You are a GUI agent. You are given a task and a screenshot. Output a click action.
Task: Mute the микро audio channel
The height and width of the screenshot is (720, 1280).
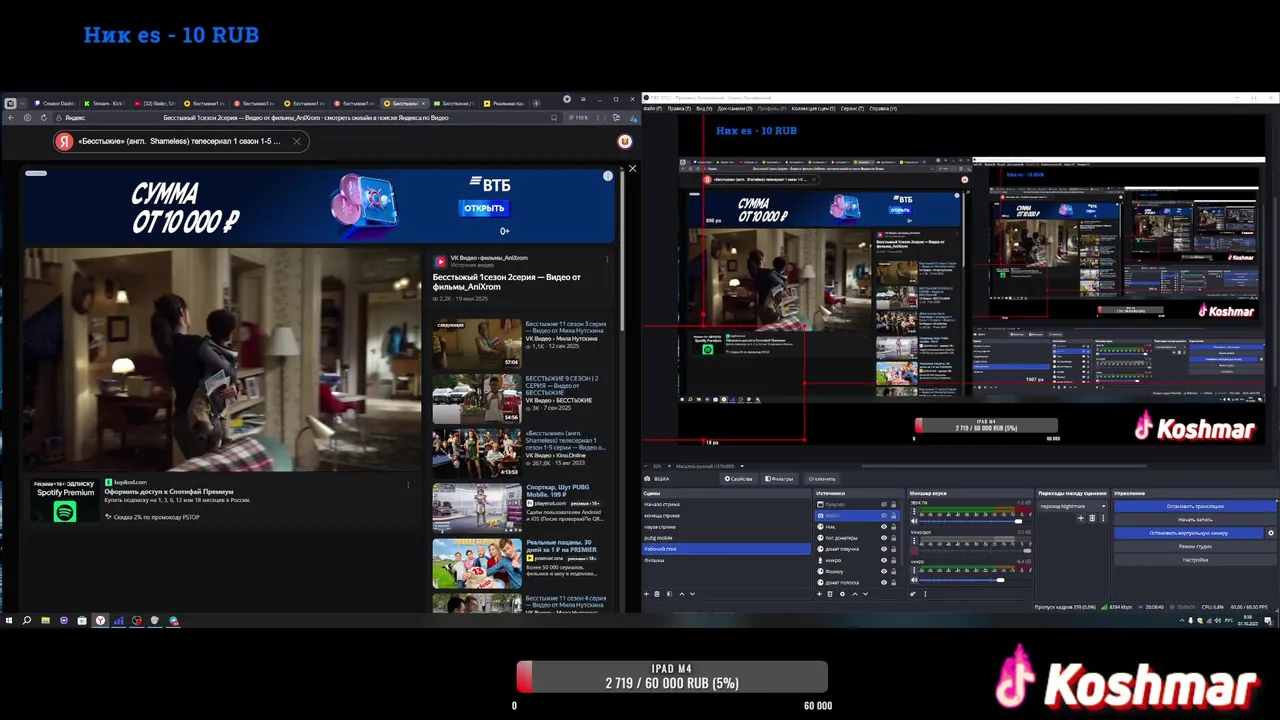click(x=914, y=580)
